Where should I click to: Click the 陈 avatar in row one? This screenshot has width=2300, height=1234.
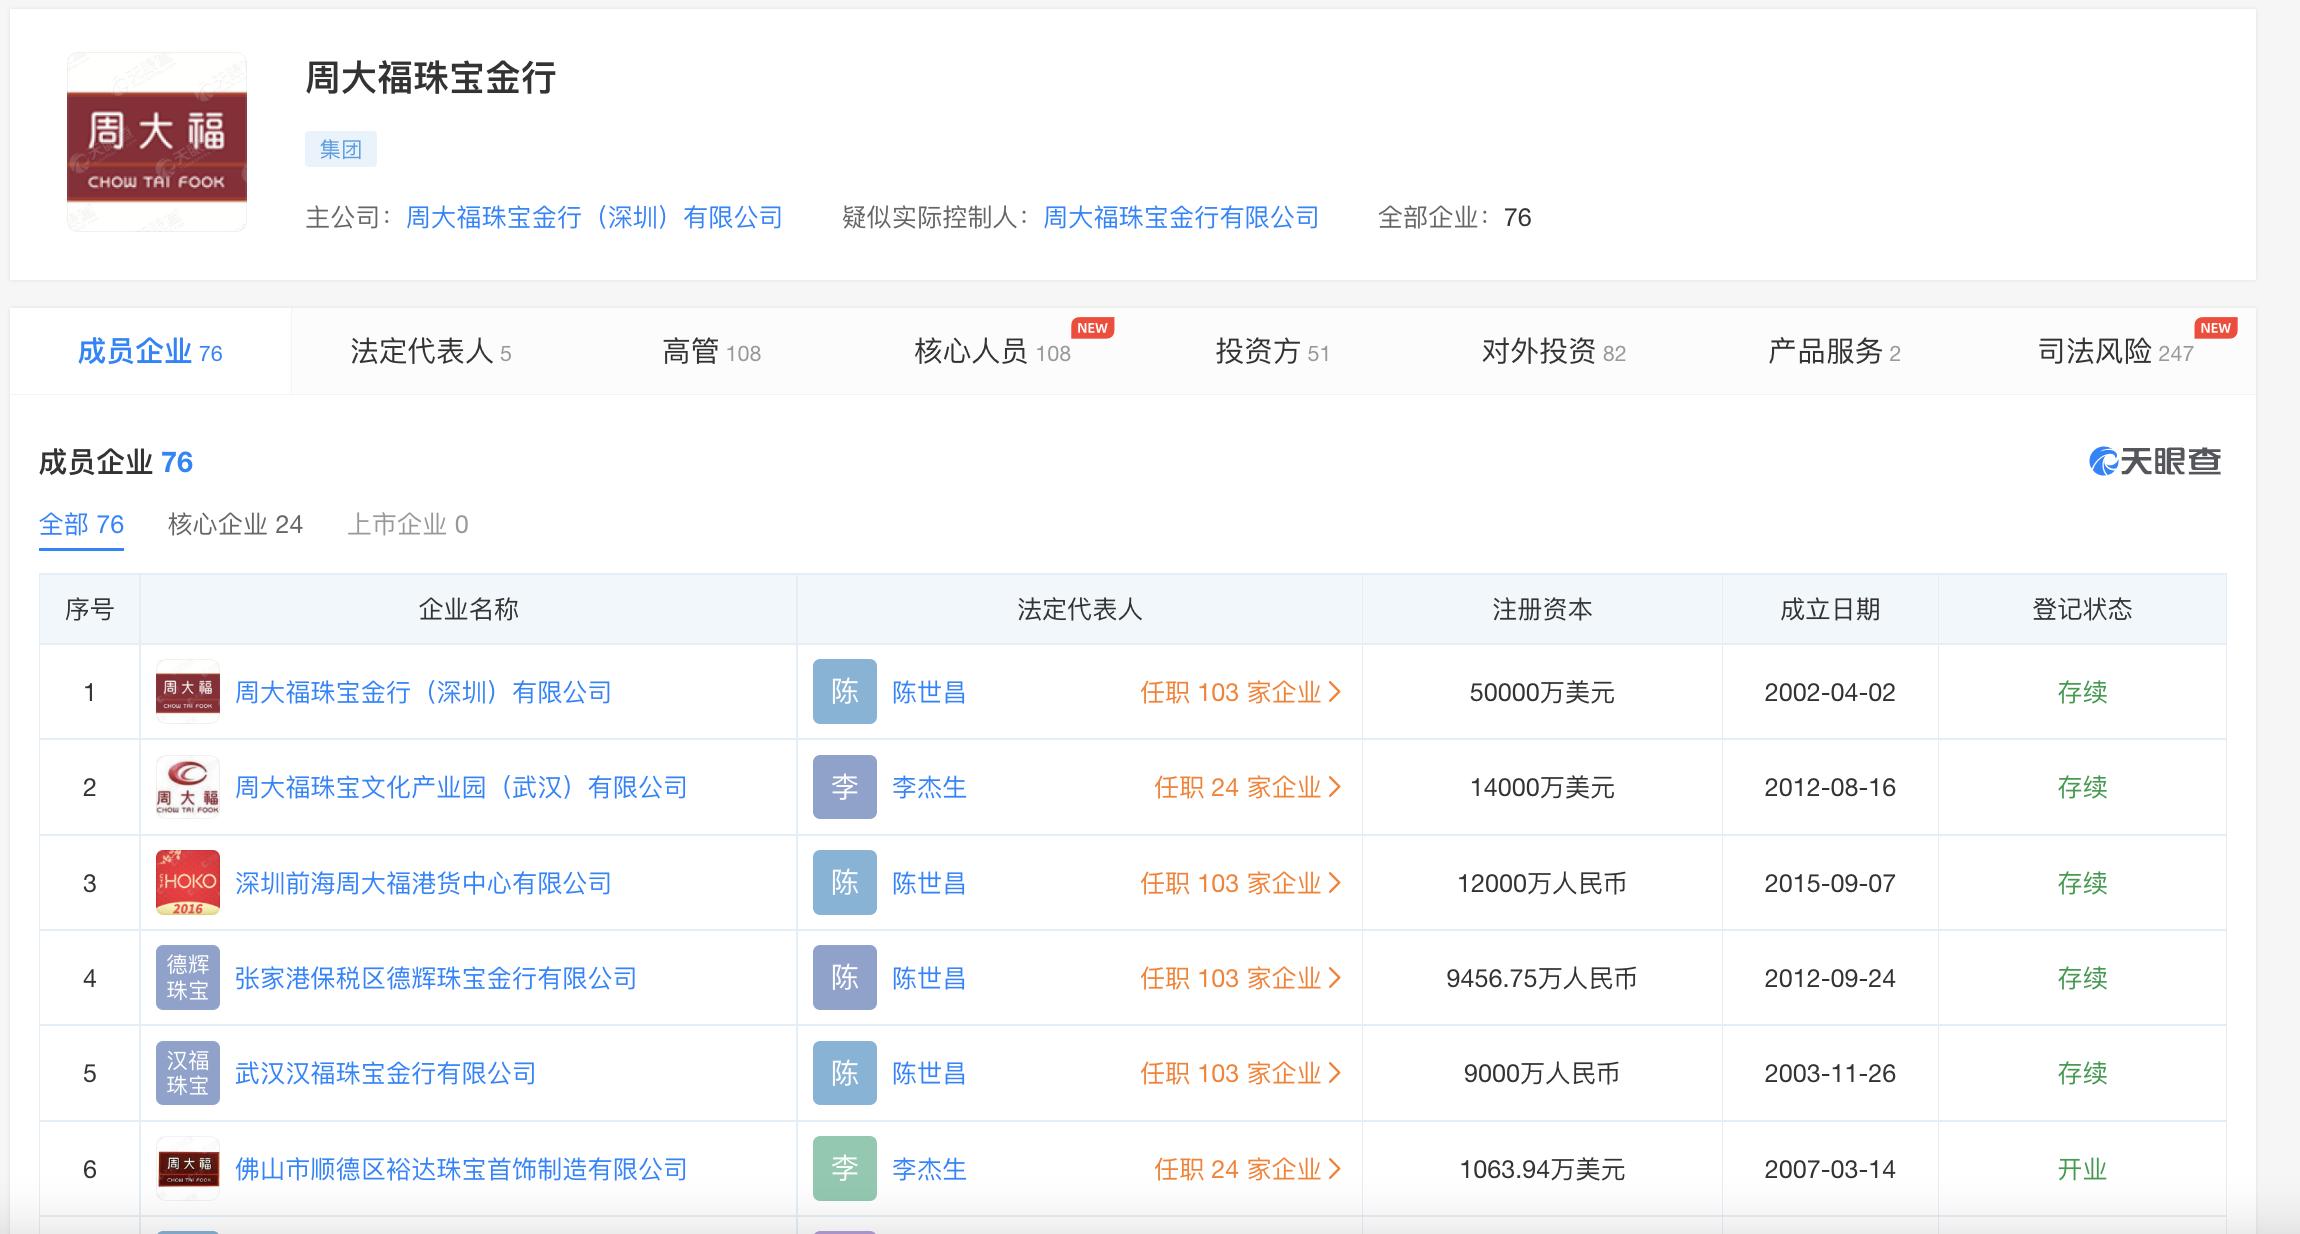[x=844, y=692]
